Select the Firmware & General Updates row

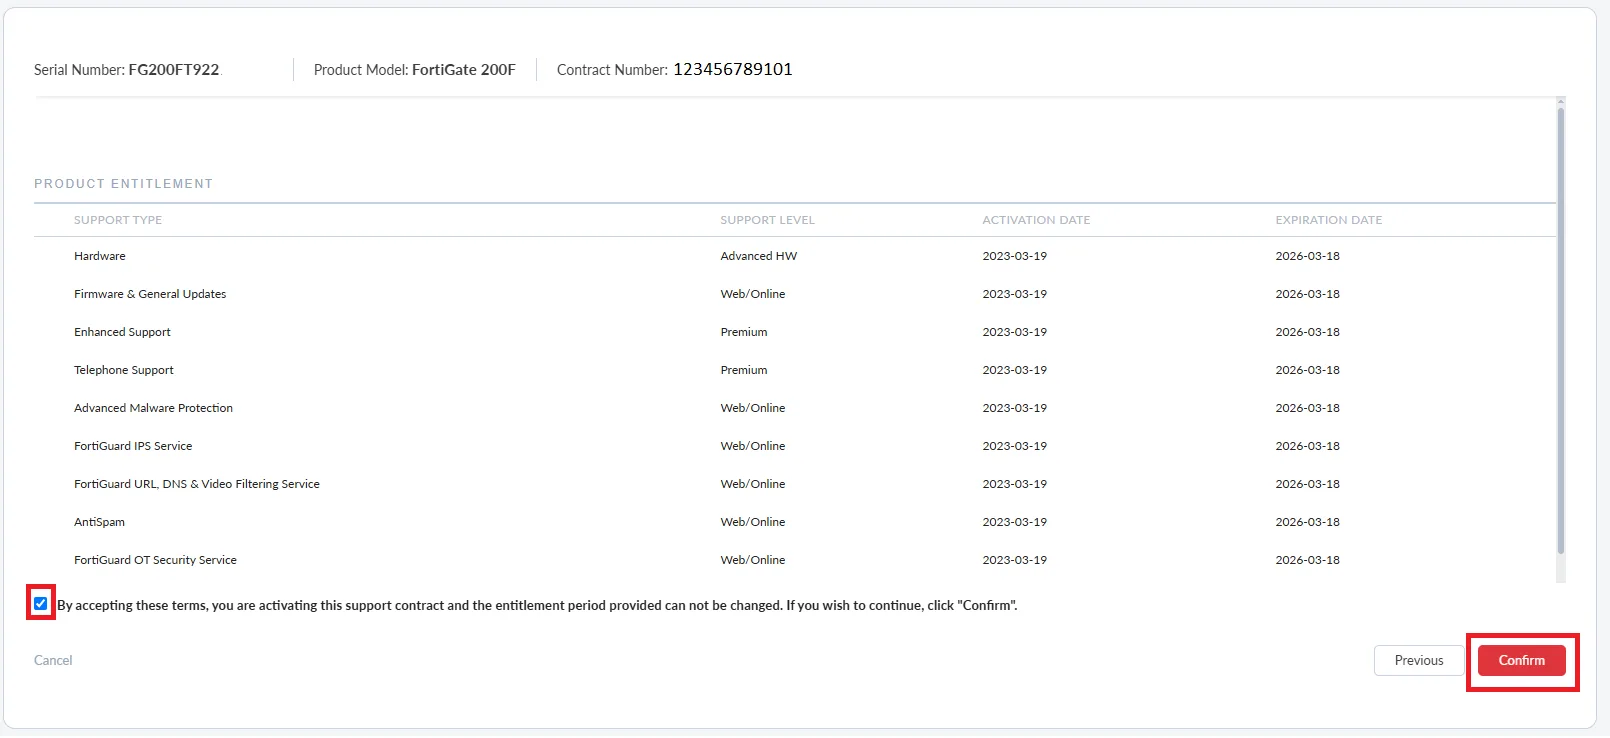pyautogui.click(x=150, y=294)
